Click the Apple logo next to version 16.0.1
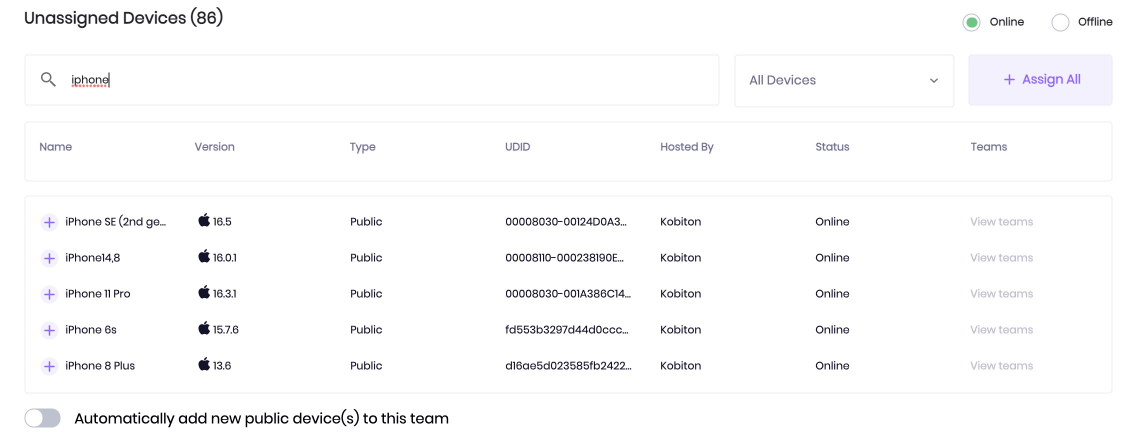This screenshot has height=448, width=1131. 204,257
